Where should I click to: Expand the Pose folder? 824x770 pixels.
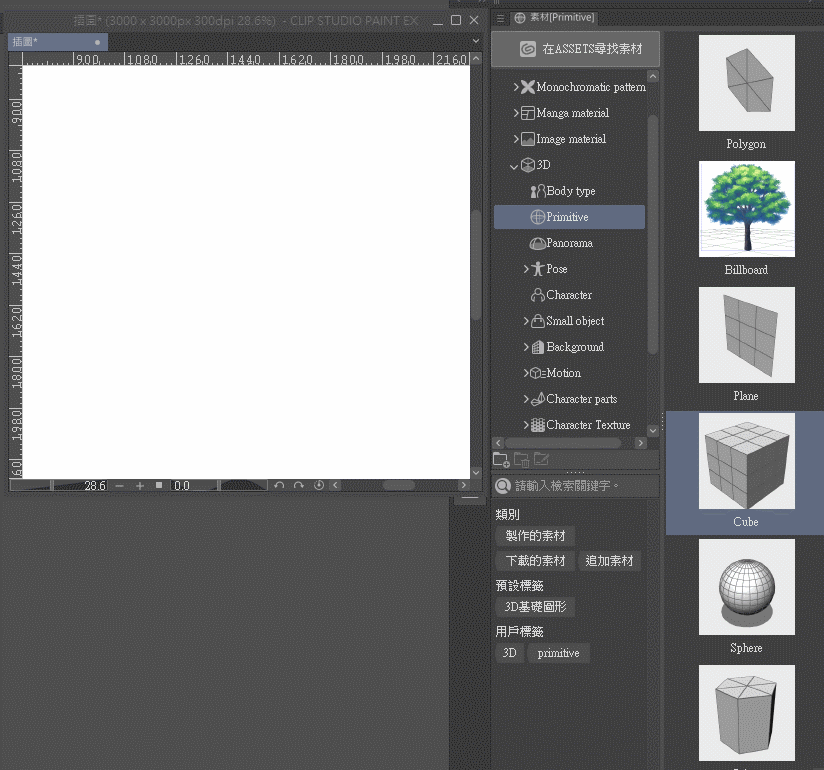(x=526, y=269)
